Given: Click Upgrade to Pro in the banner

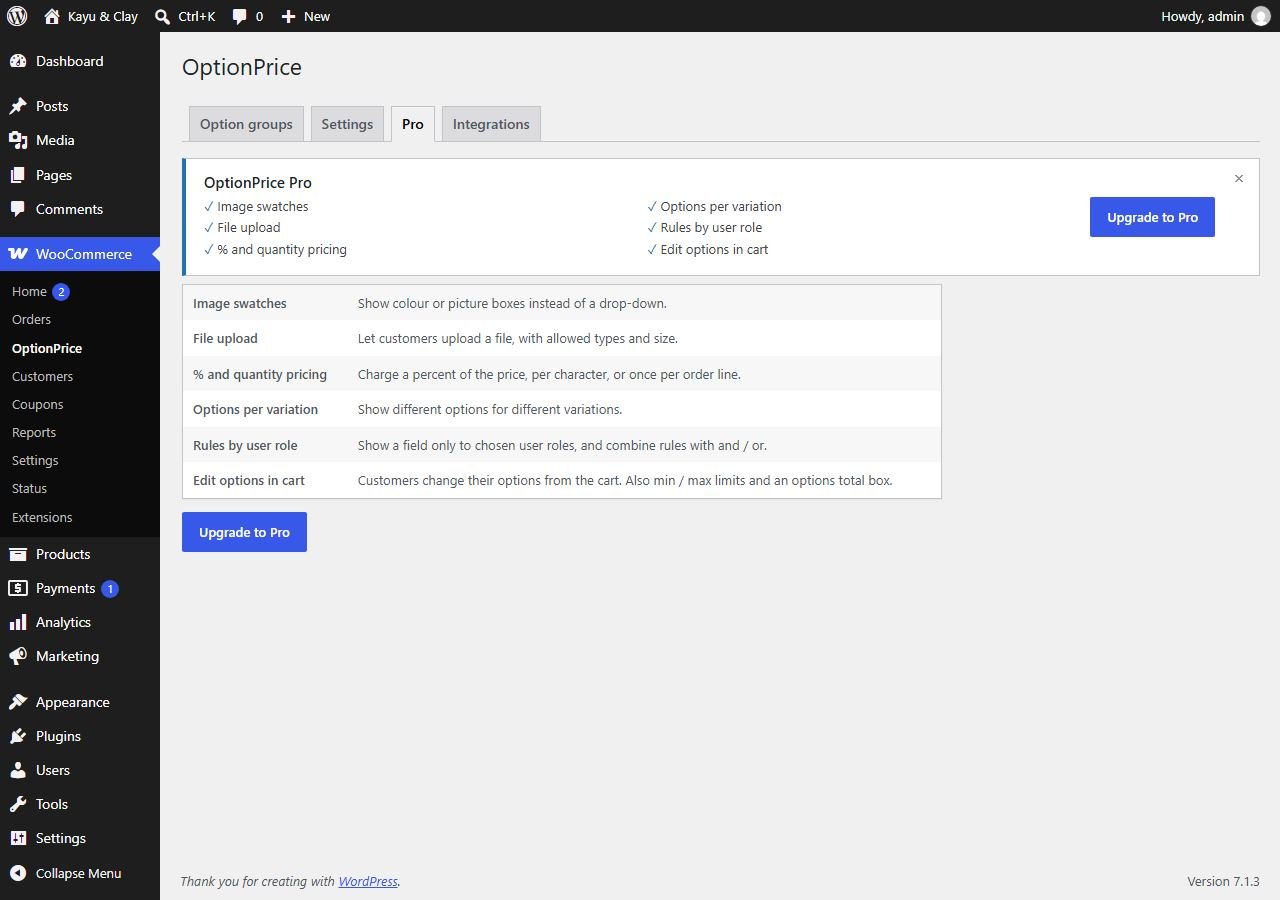Looking at the screenshot, I should click(1152, 217).
